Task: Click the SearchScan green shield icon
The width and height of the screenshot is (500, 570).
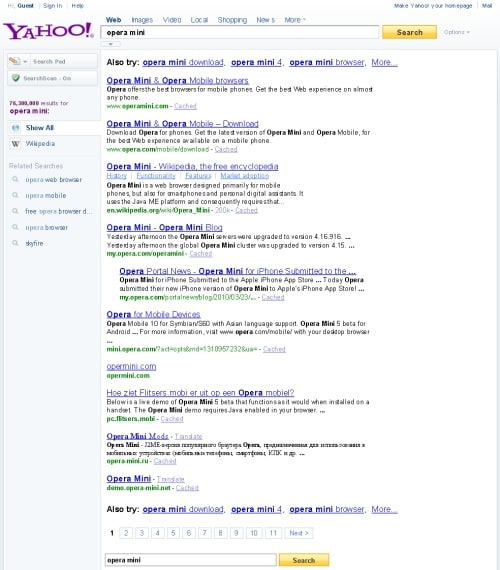Action: (16, 78)
